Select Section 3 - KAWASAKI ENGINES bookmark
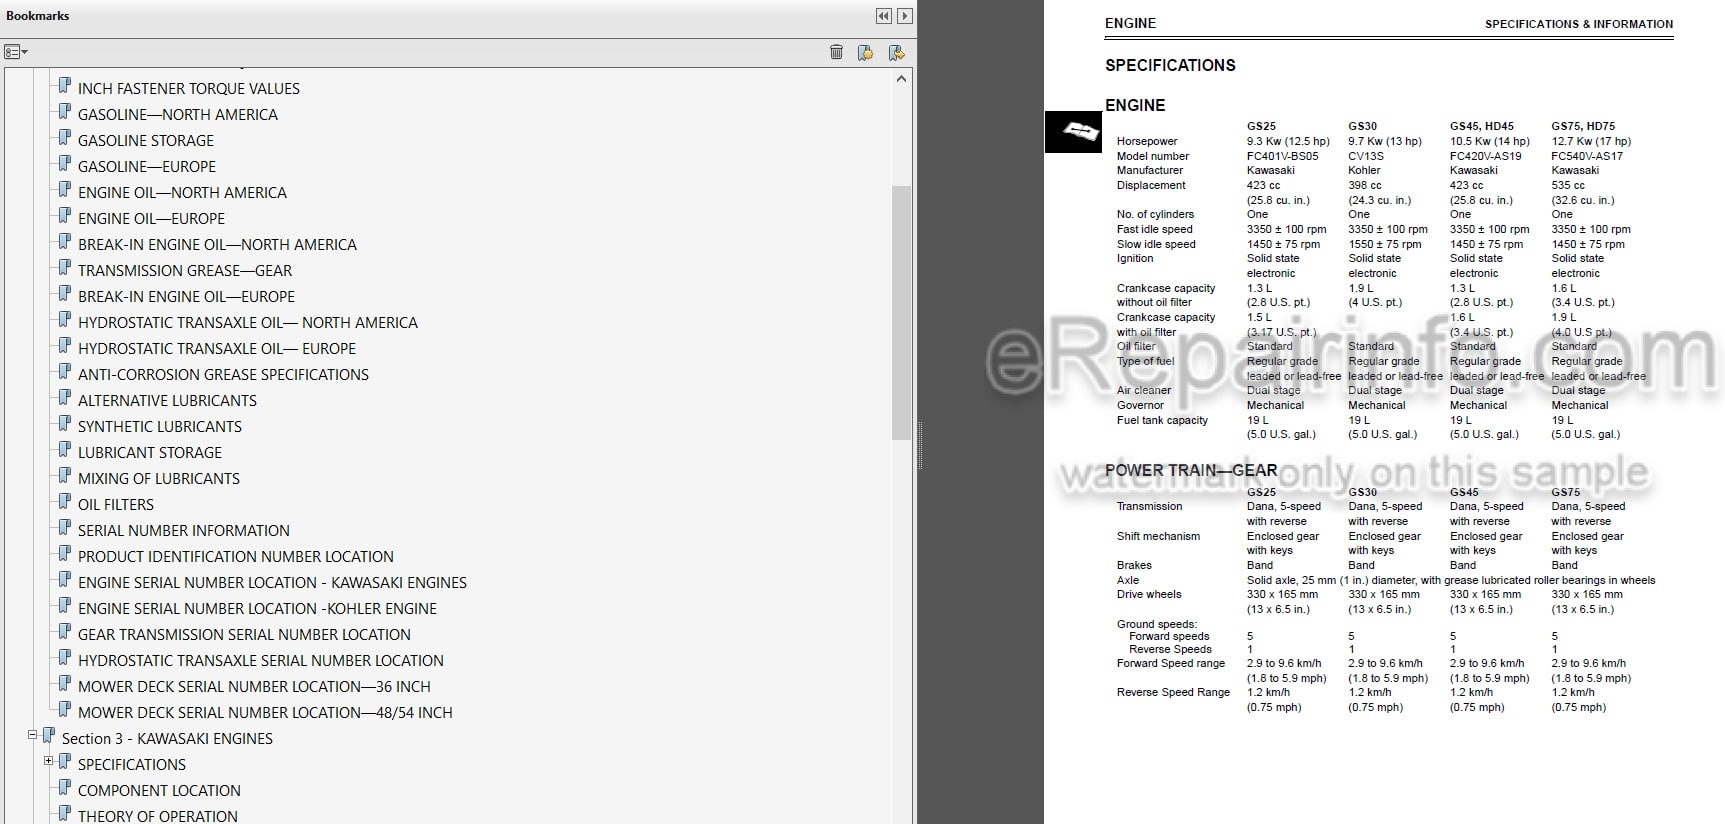 click(167, 739)
